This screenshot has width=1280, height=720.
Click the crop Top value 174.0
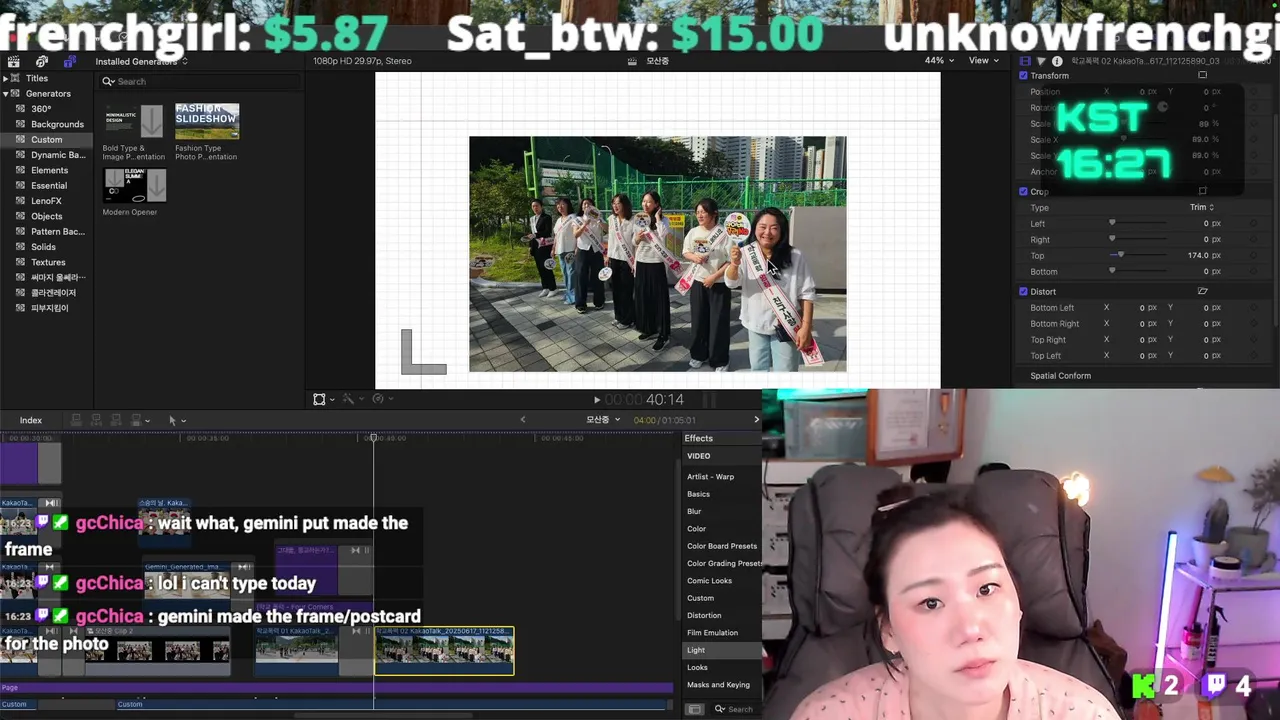point(1198,255)
